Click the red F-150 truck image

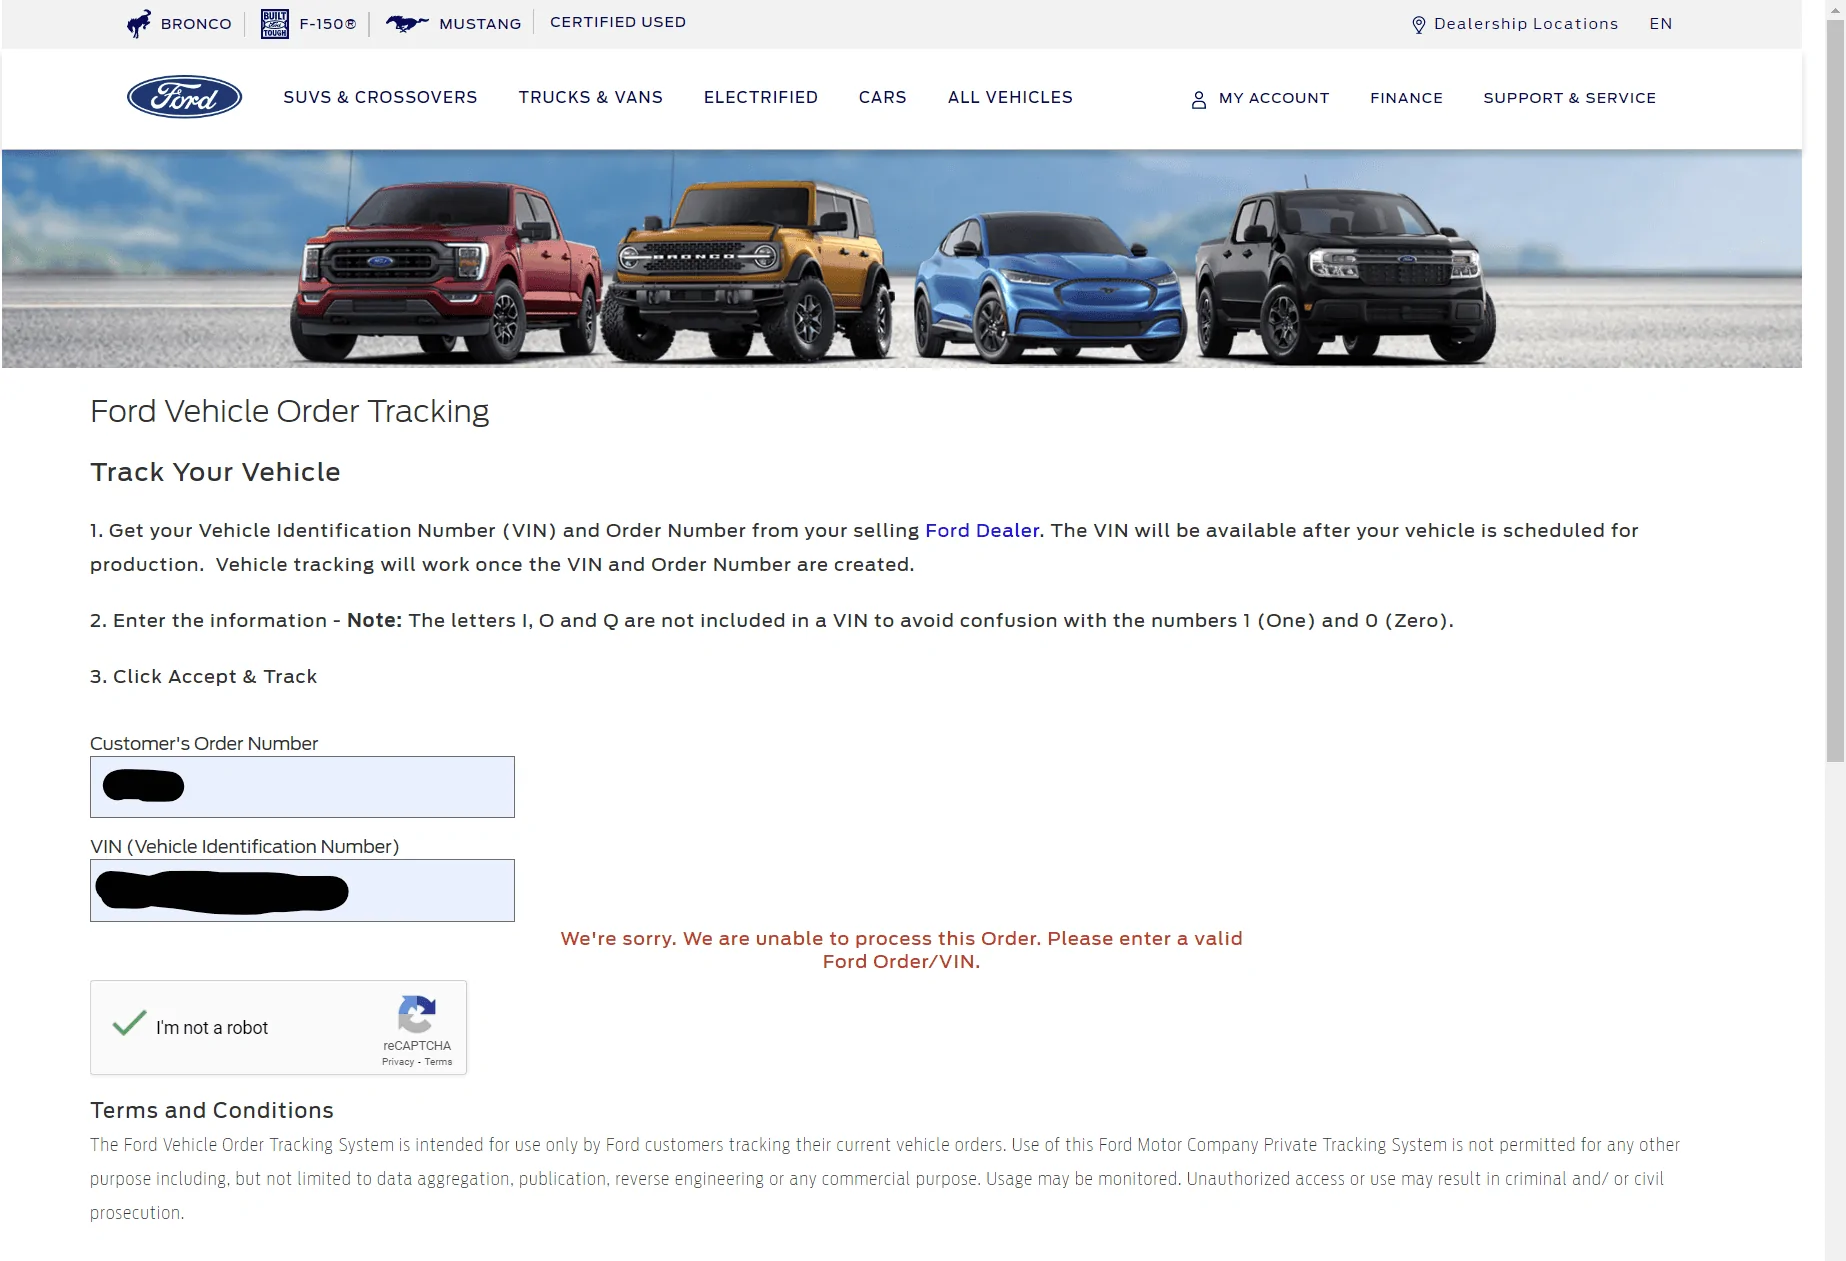click(x=446, y=272)
